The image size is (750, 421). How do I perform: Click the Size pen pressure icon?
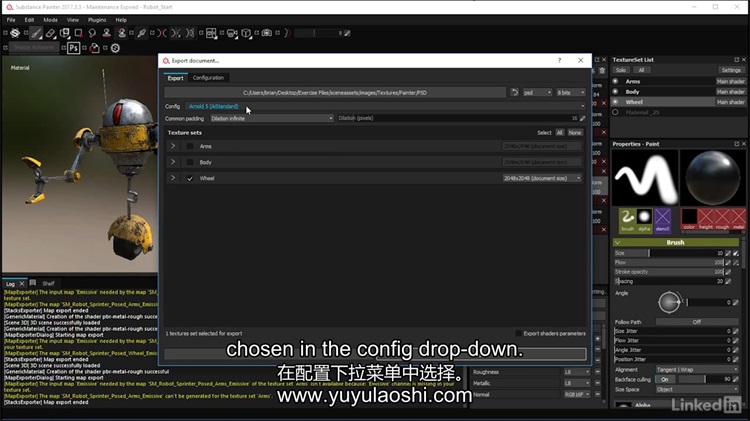click(x=736, y=253)
